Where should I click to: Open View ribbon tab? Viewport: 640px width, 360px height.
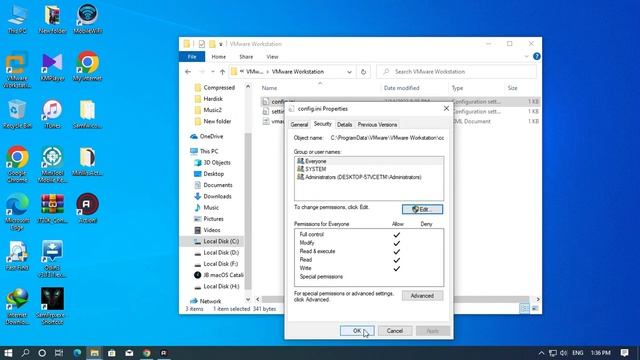click(x=272, y=57)
